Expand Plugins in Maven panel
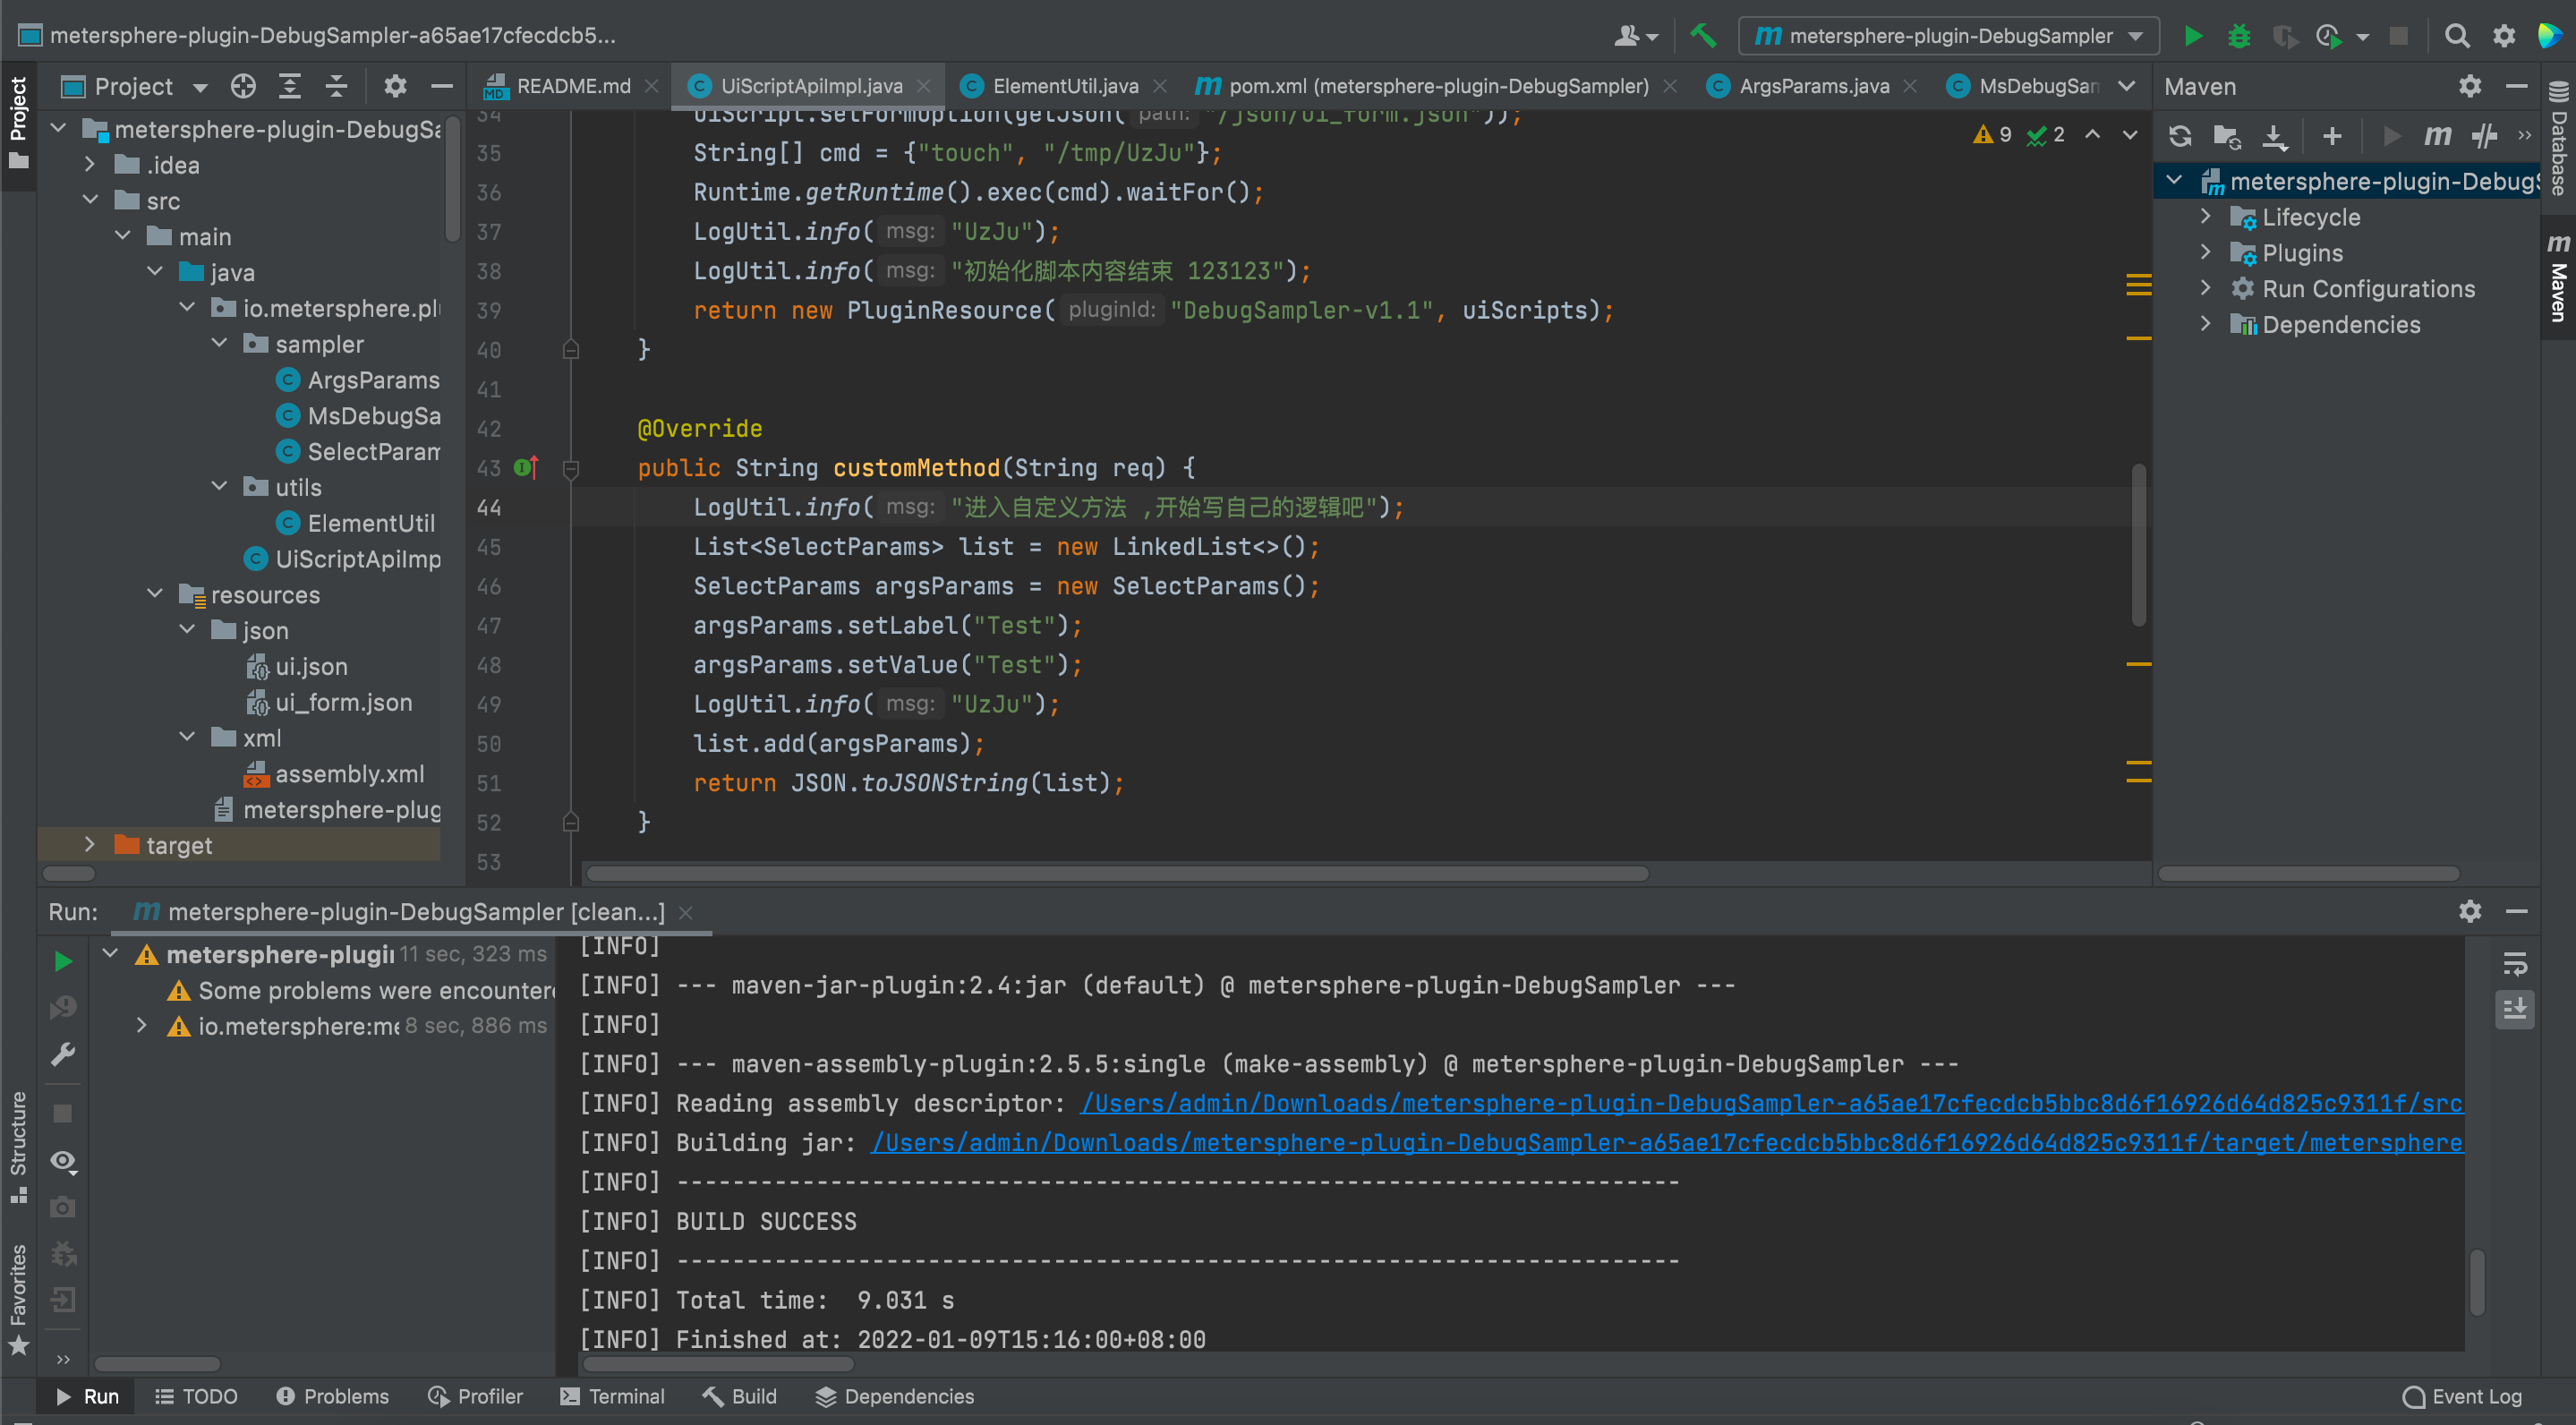Screen dimensions: 2576x1425 click(x=2206, y=253)
